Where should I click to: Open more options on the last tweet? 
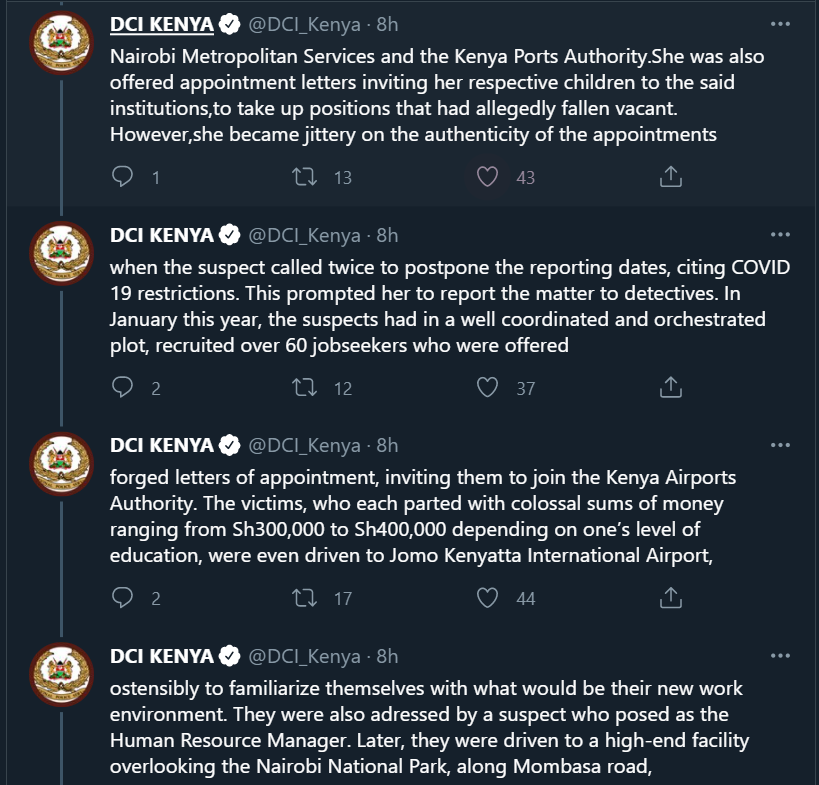[780, 655]
